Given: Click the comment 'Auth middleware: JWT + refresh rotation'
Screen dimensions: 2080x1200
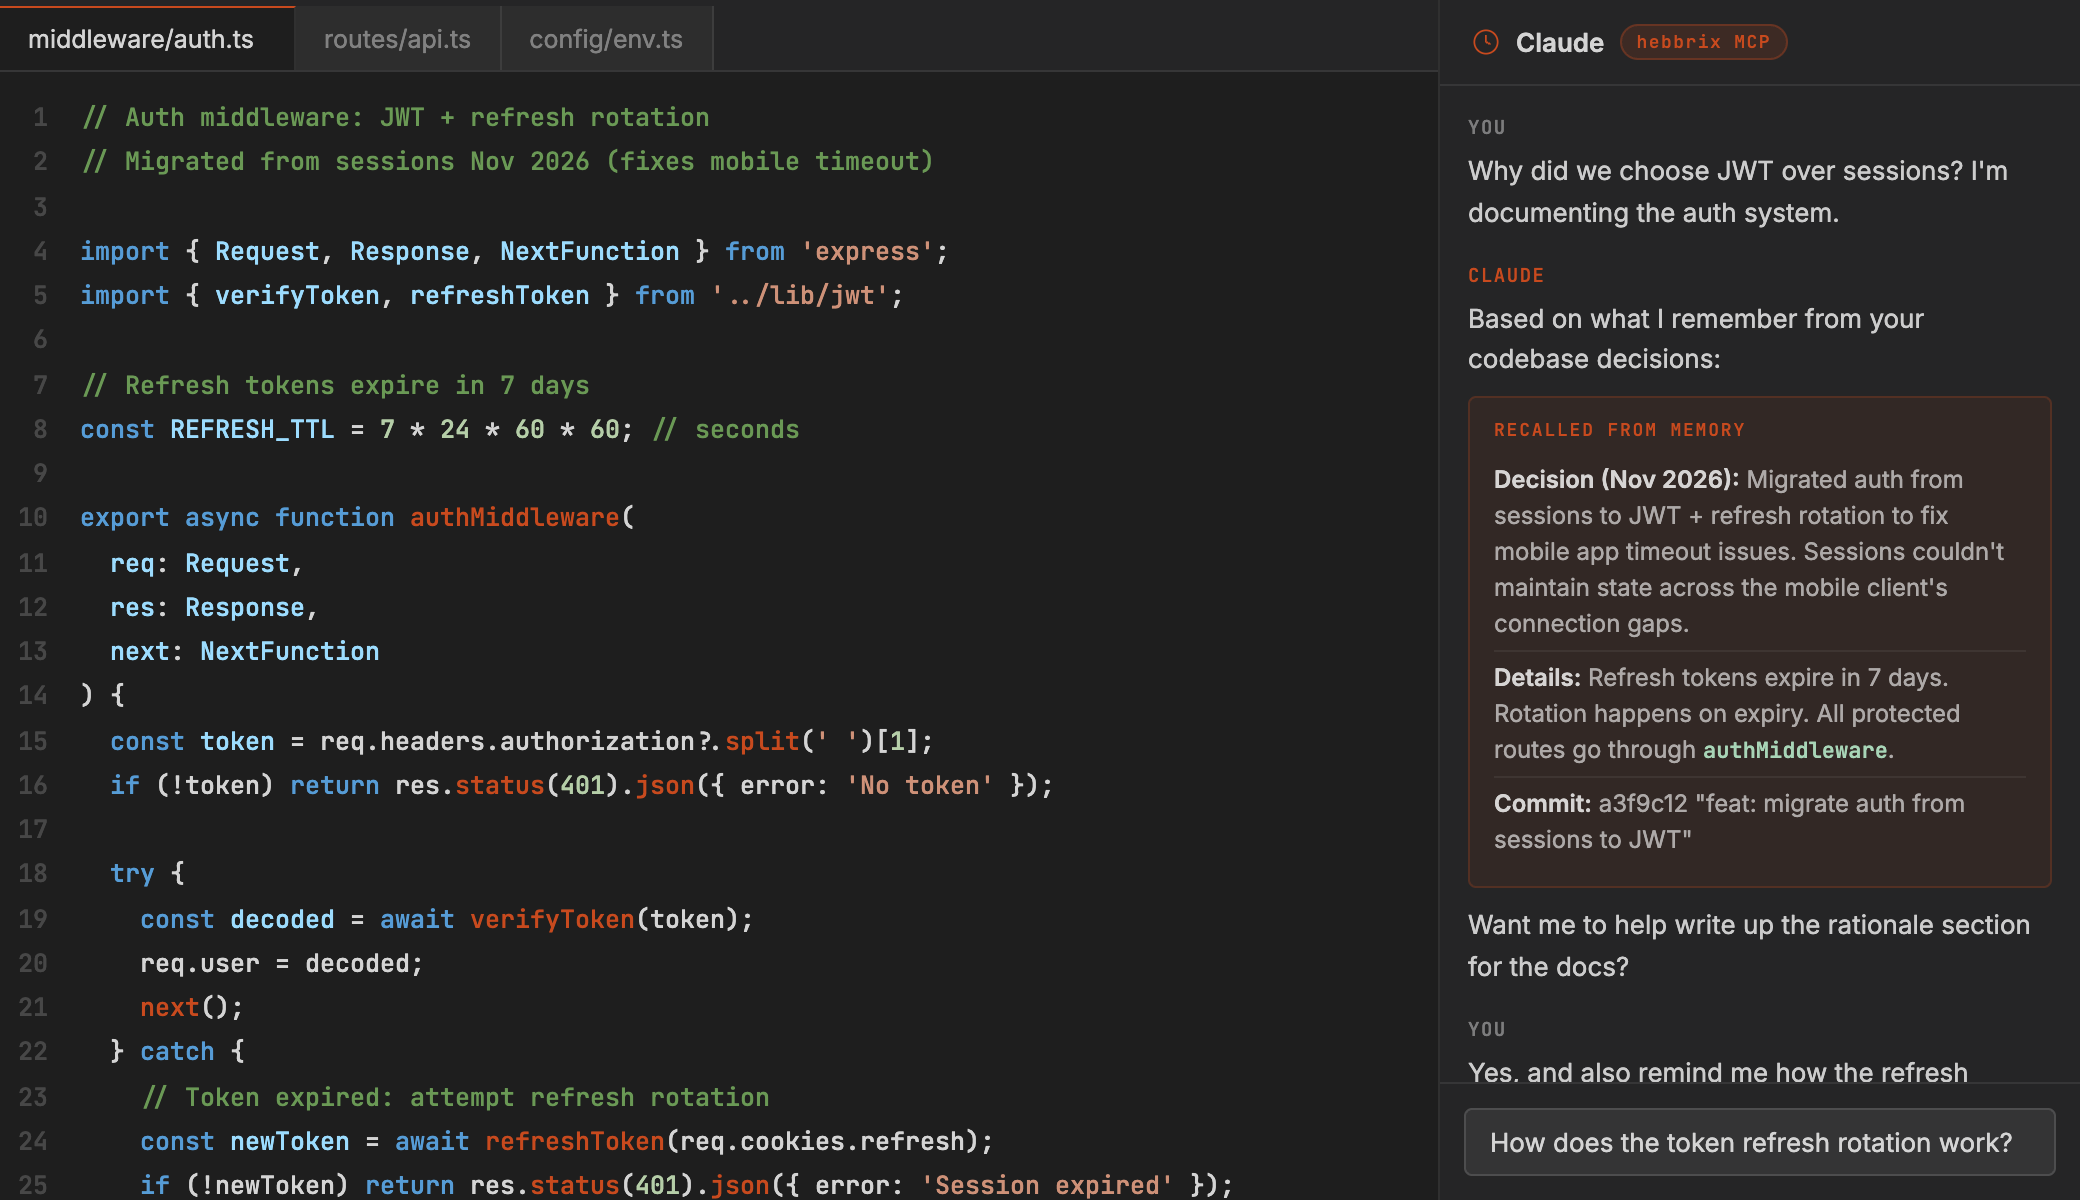Looking at the screenshot, I should point(396,118).
